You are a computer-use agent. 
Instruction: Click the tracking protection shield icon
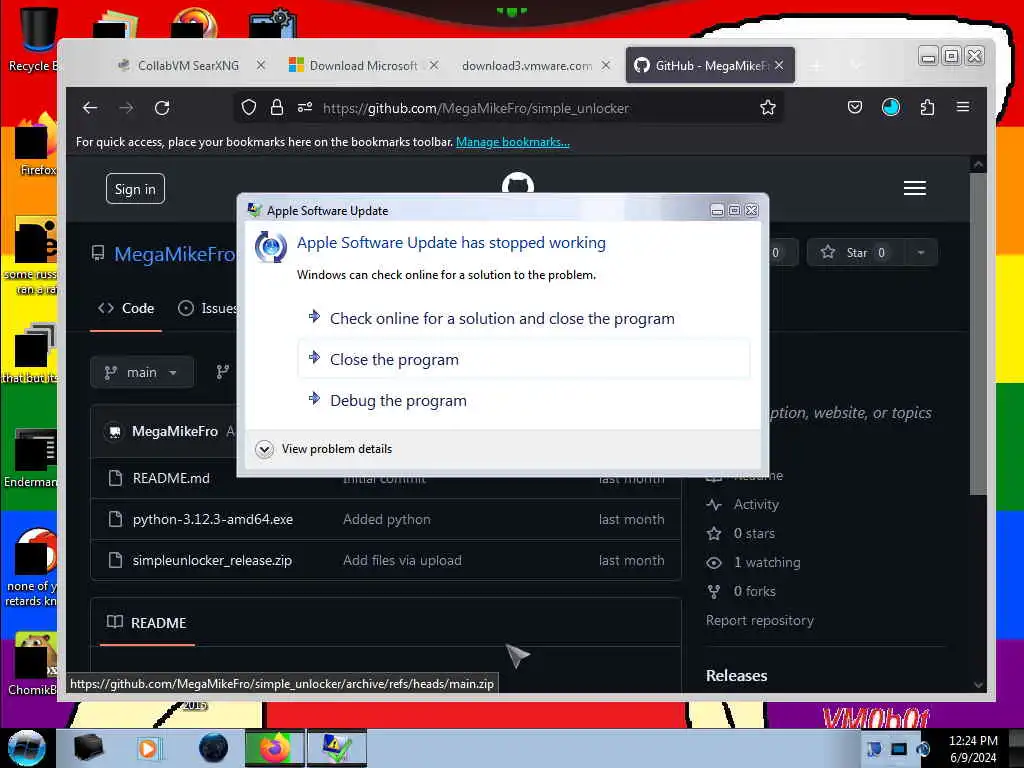tap(249, 108)
